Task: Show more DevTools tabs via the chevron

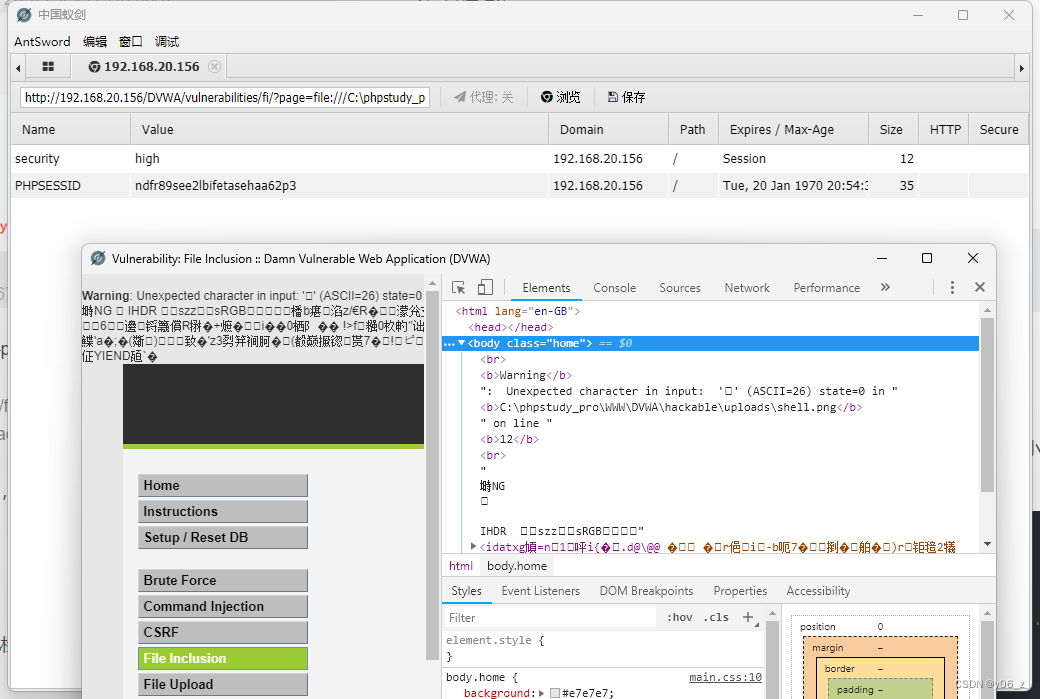Action: point(885,287)
